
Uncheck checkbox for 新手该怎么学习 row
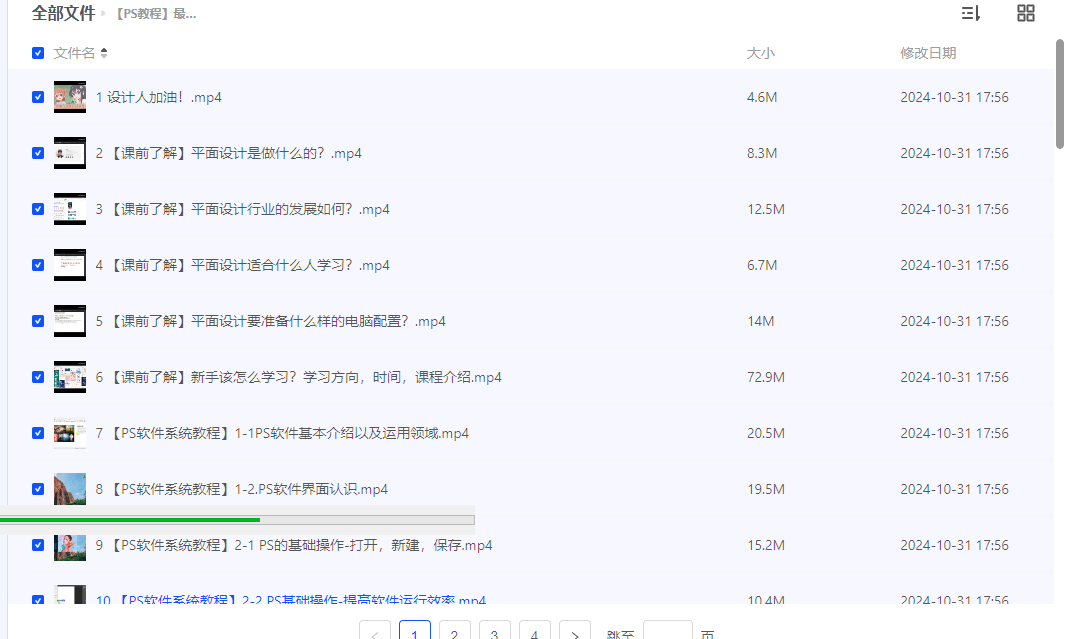(38, 377)
